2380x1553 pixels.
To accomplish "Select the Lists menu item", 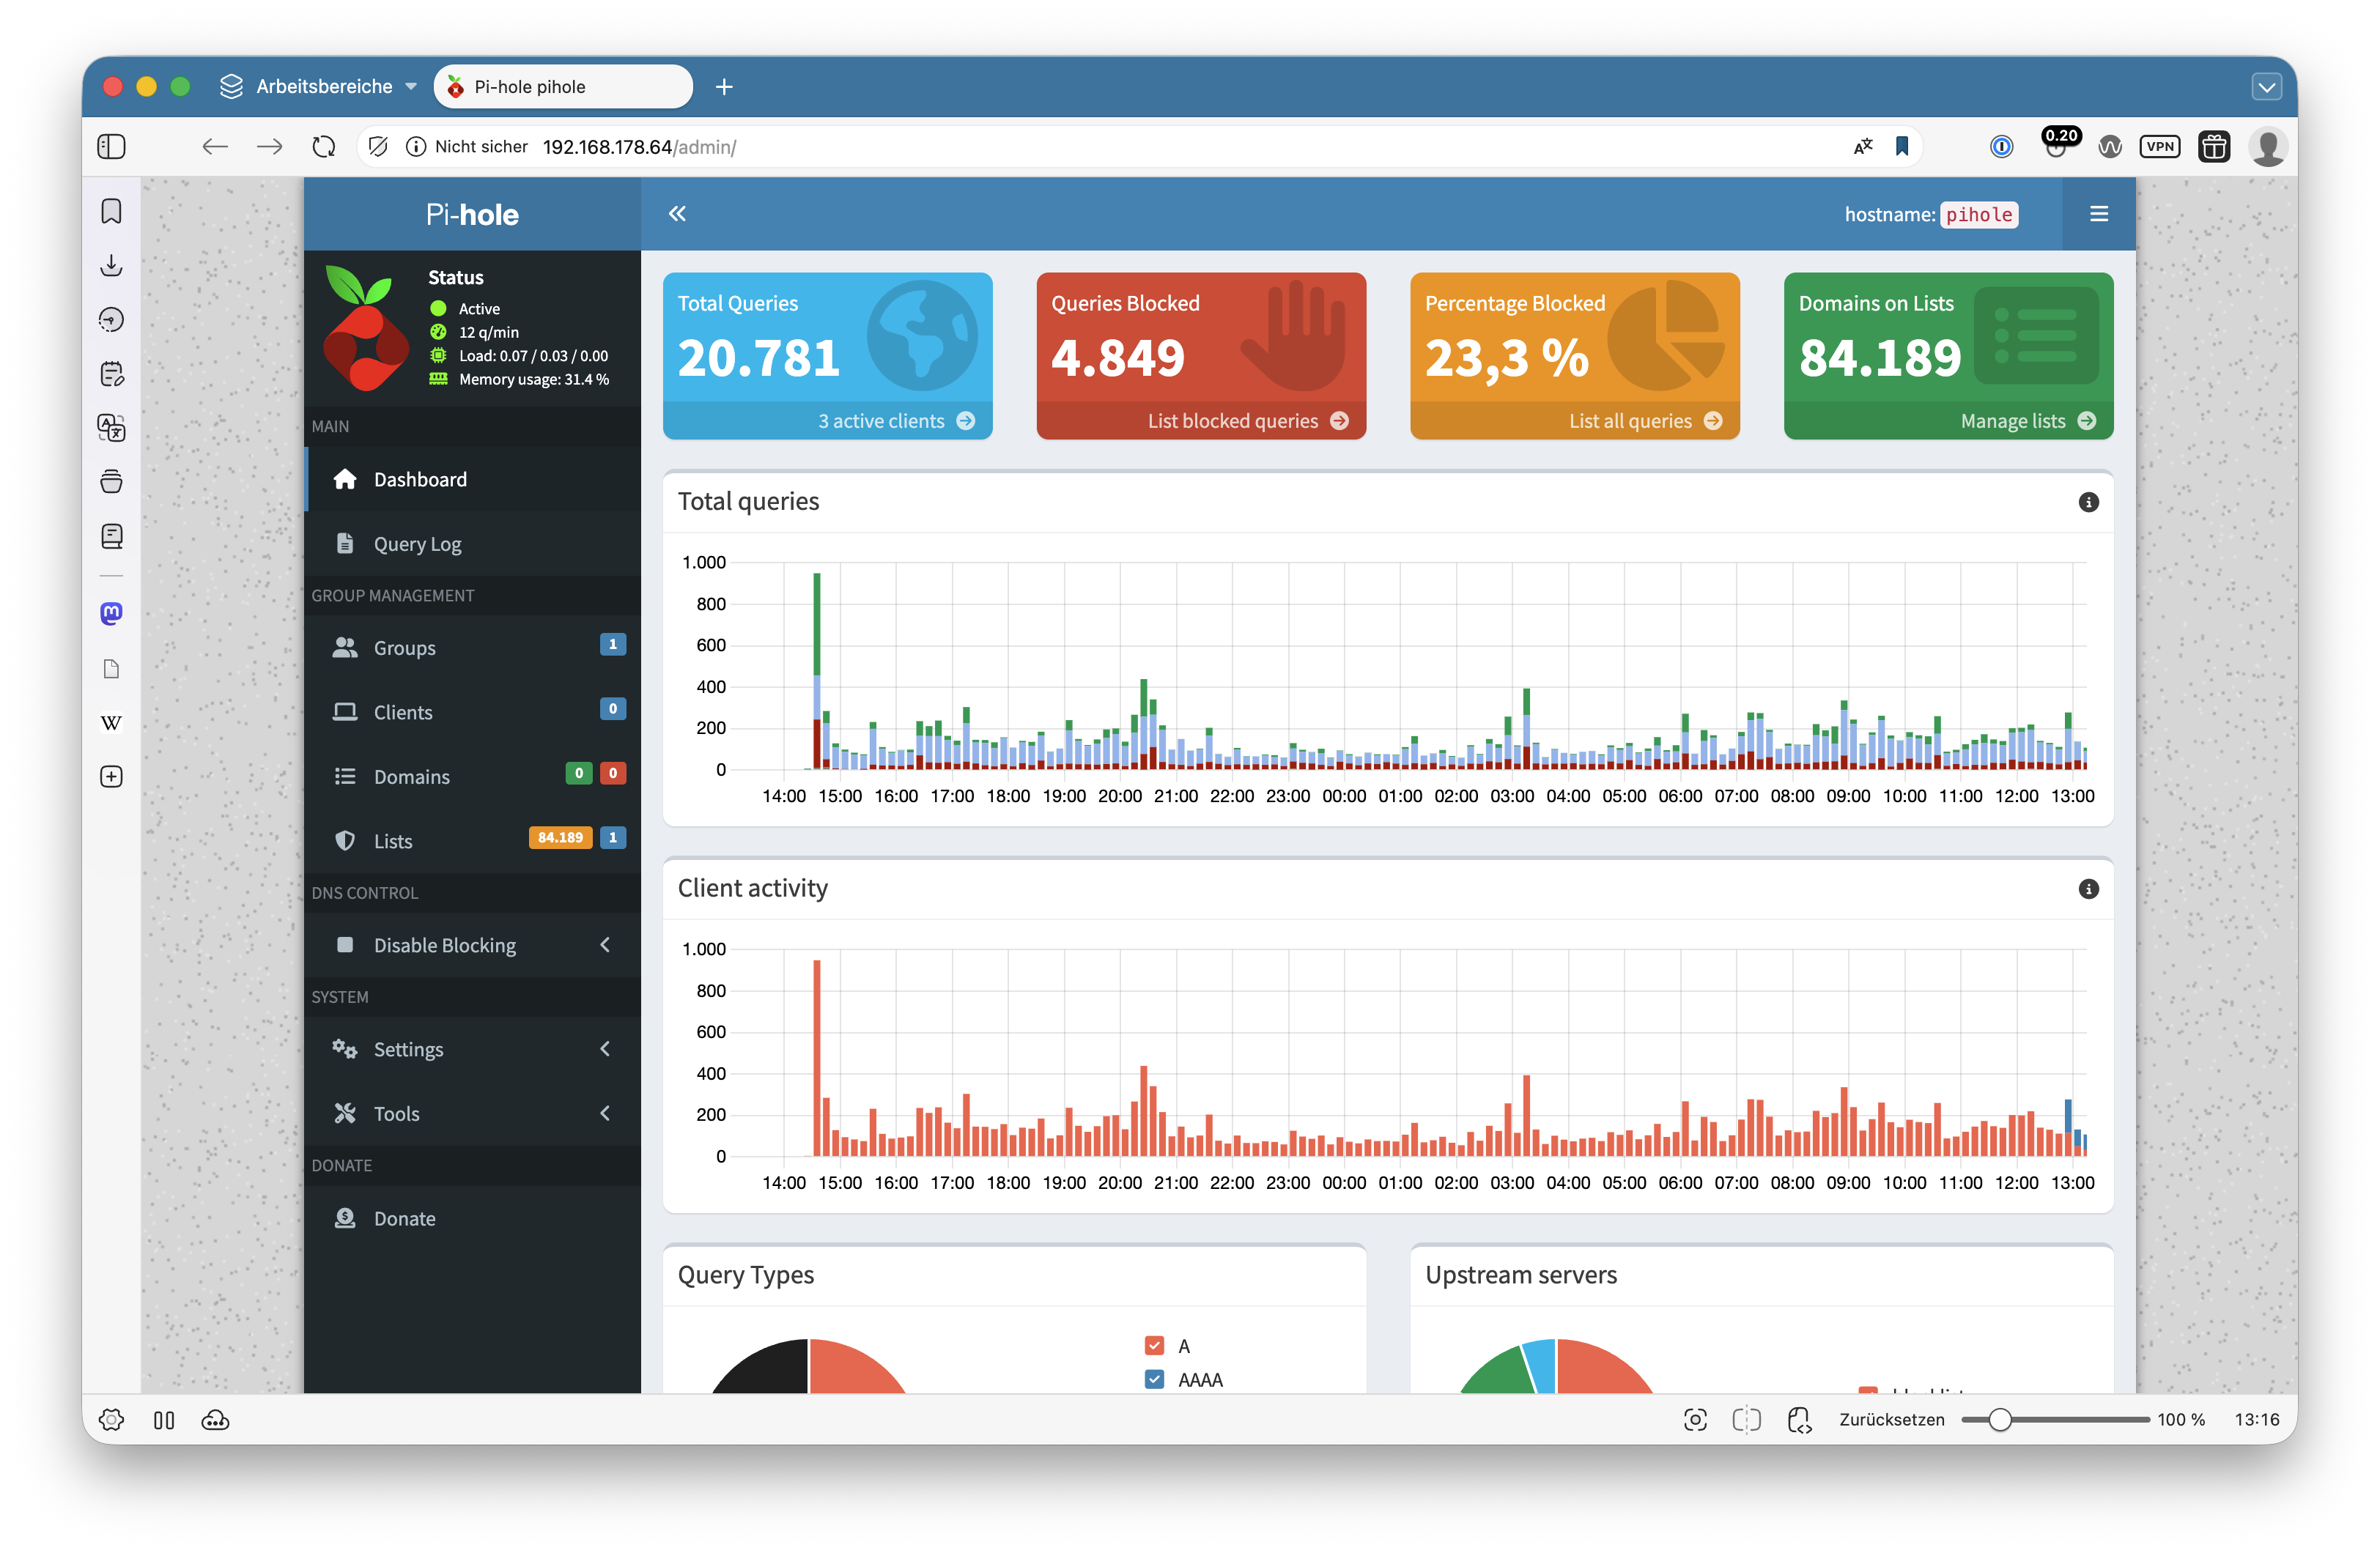I will [x=393, y=841].
